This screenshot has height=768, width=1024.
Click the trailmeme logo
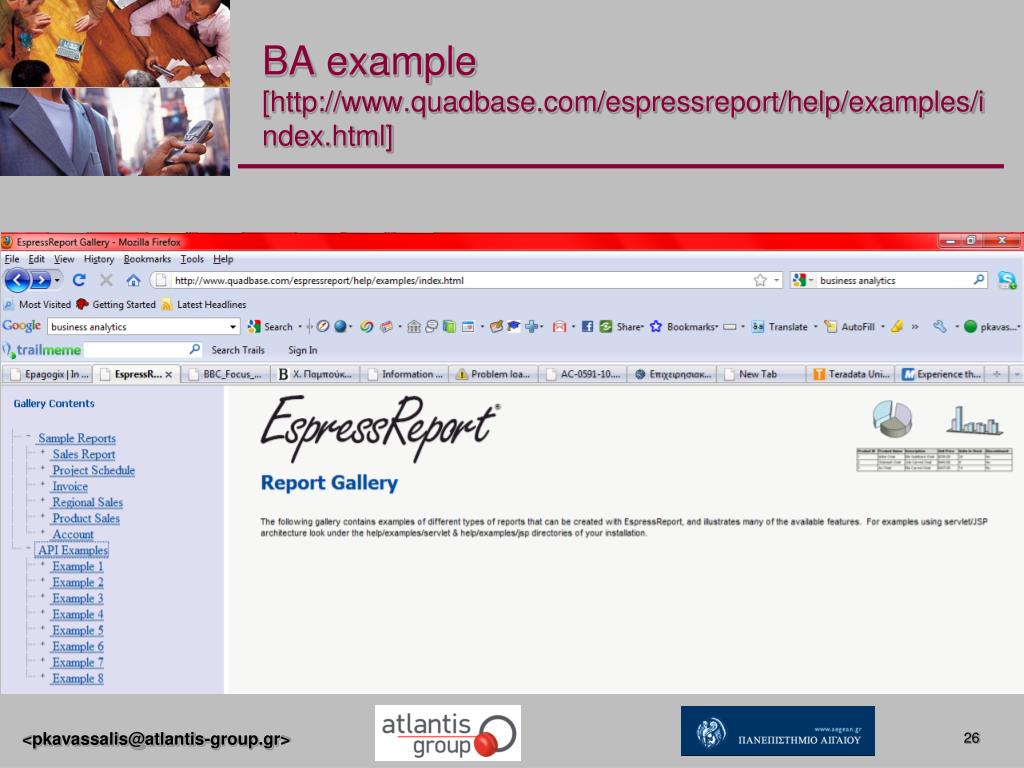click(x=42, y=350)
